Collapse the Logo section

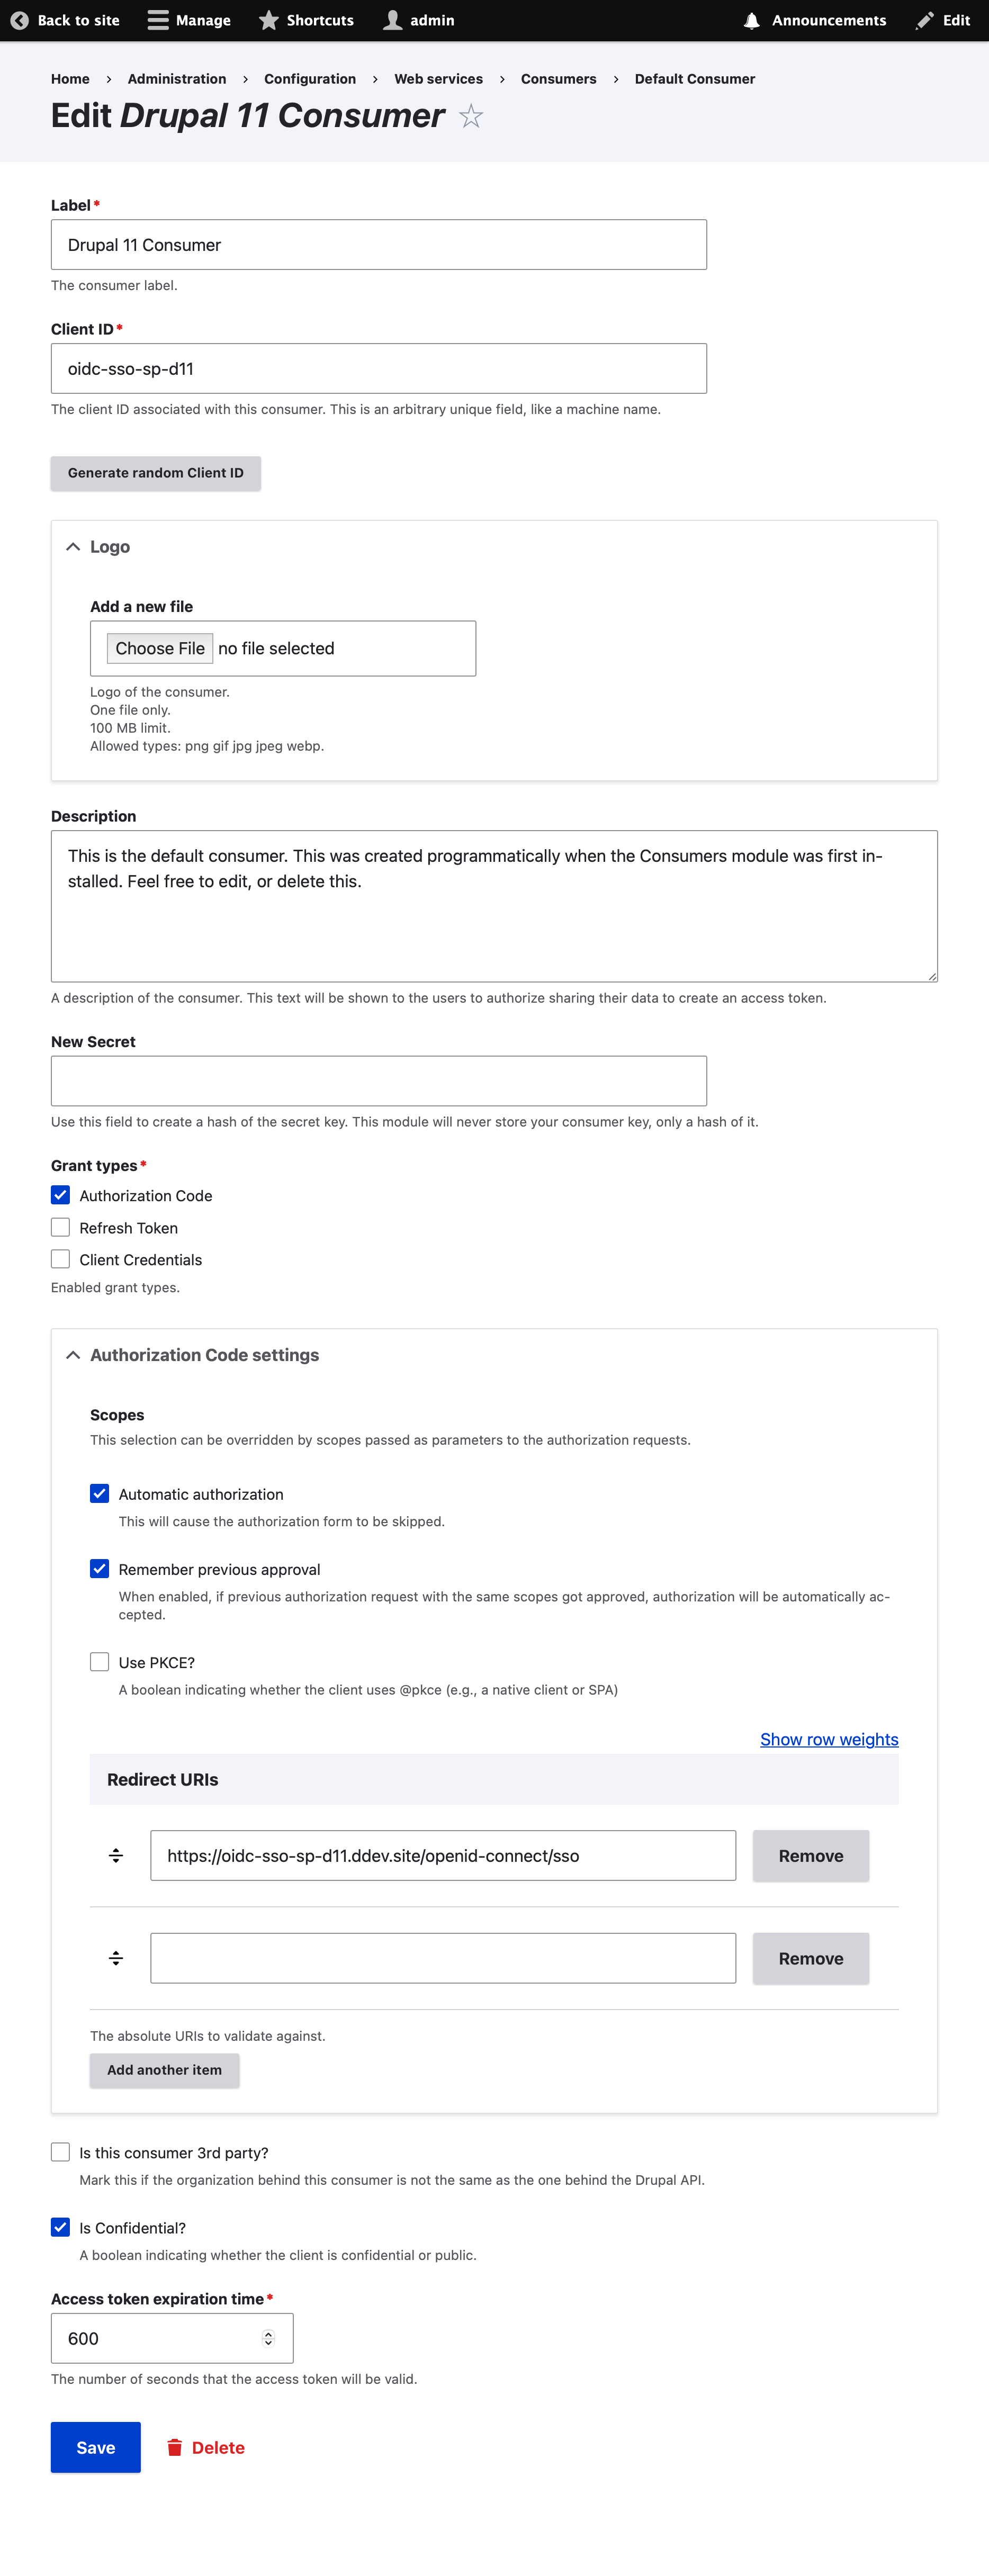[x=73, y=547]
